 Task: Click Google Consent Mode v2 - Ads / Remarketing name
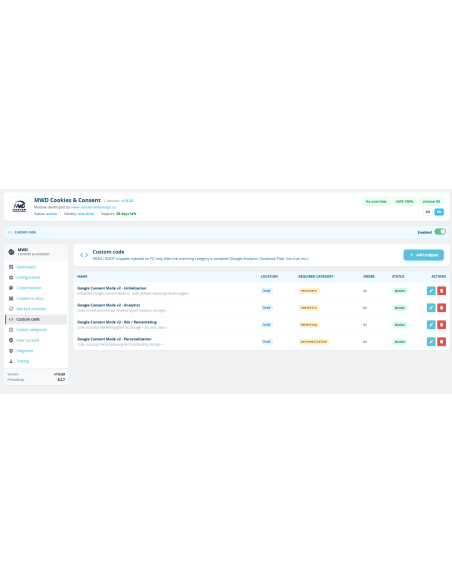click(117, 322)
